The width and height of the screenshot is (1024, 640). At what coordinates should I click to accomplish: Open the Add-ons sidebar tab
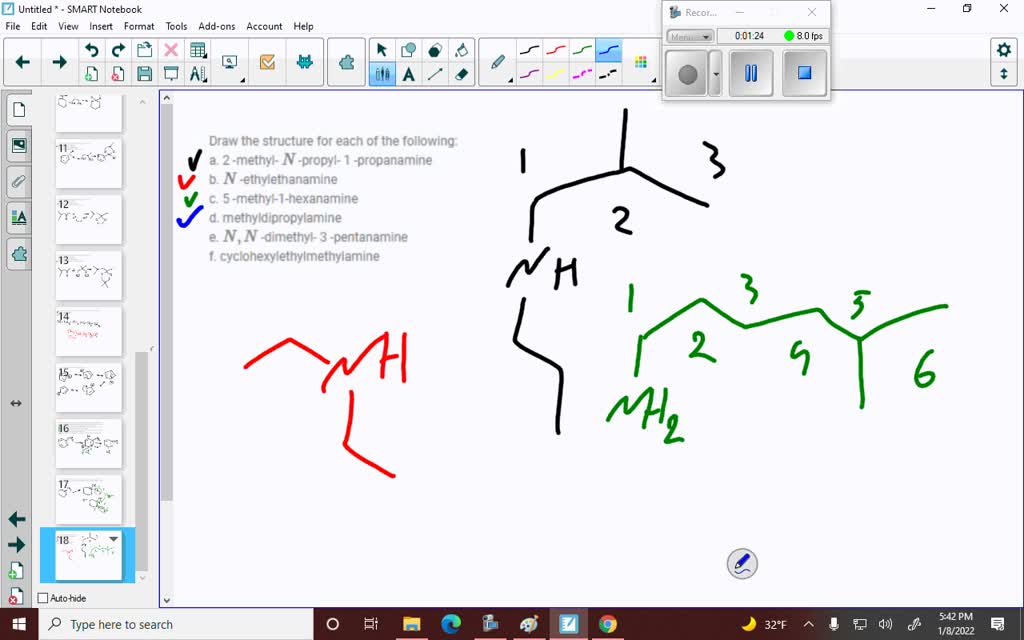[19, 253]
